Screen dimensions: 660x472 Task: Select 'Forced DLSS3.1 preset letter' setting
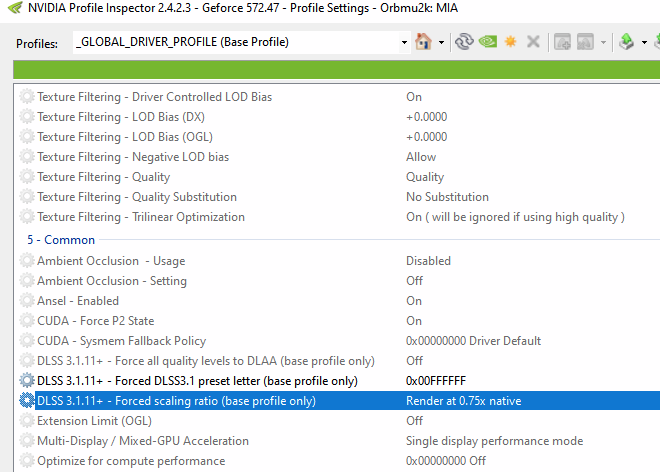[x=197, y=381]
